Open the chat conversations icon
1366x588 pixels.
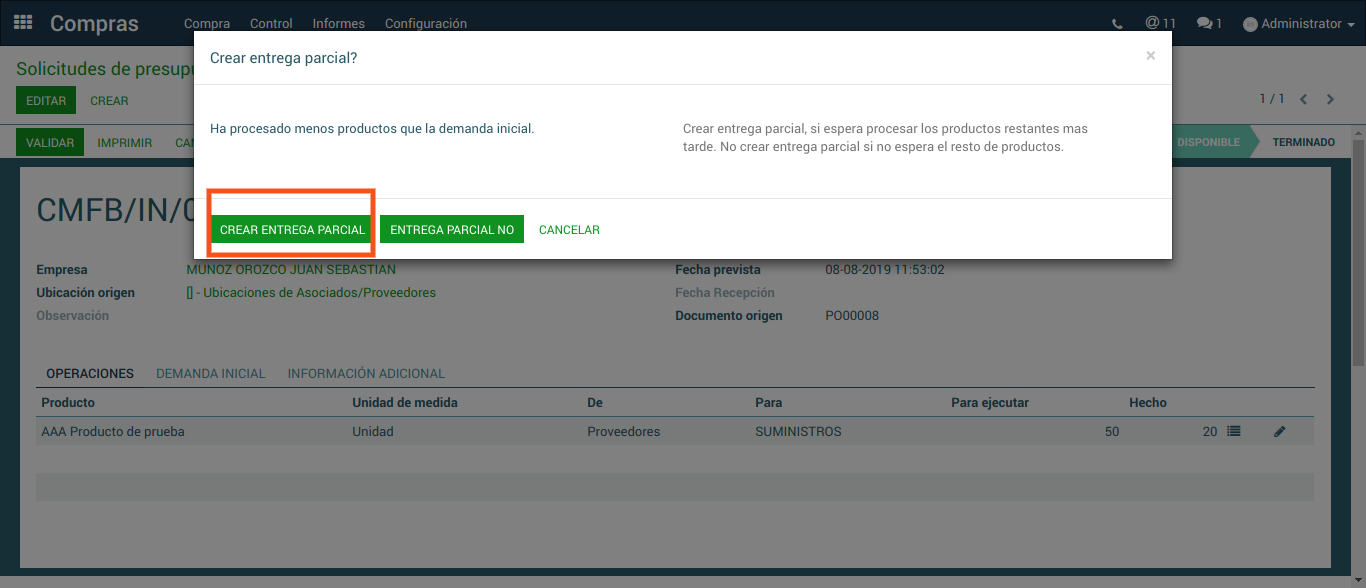tap(1209, 23)
